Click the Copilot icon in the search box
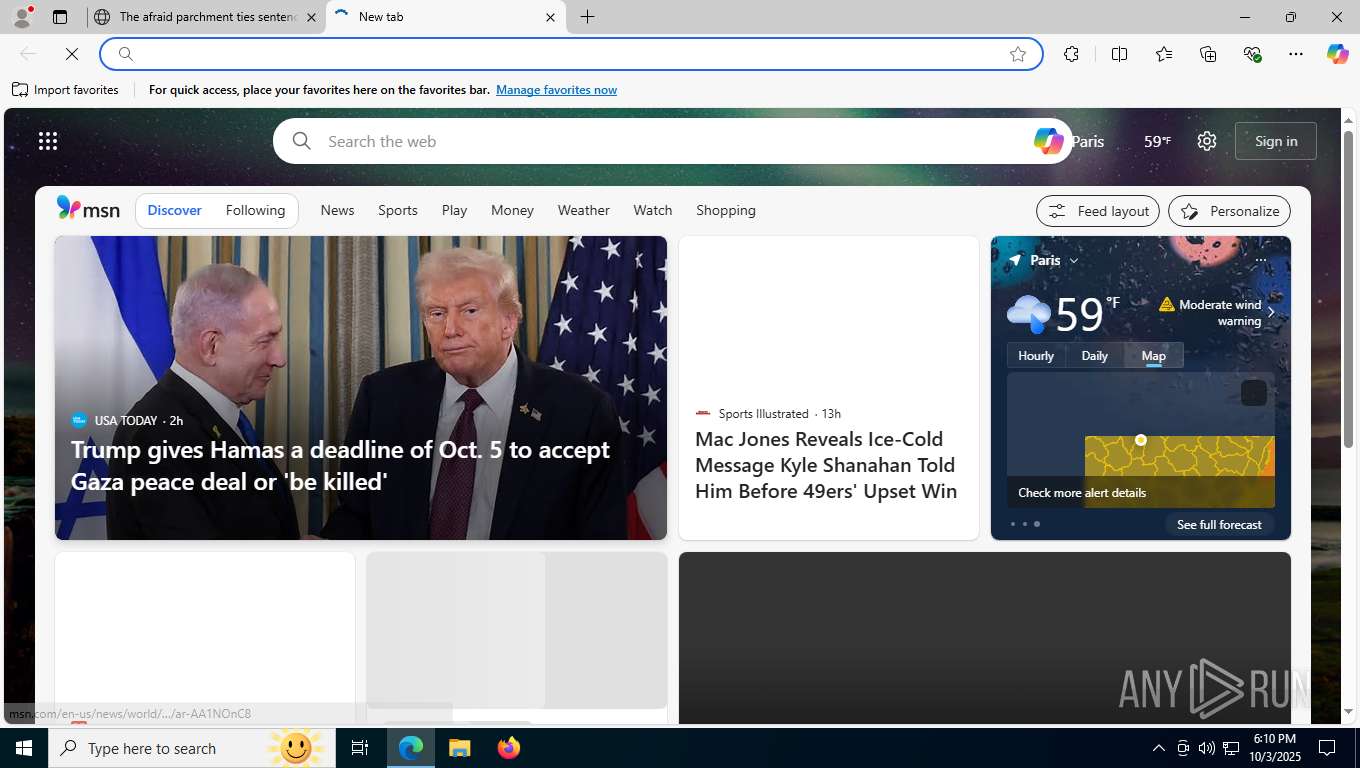This screenshot has width=1360, height=768. (x=1048, y=141)
